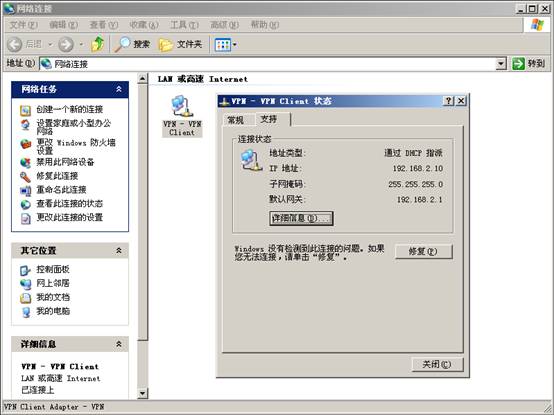Click the 修复(P) button in dialog
Screen dimensions: 554x415
click(x=423, y=251)
